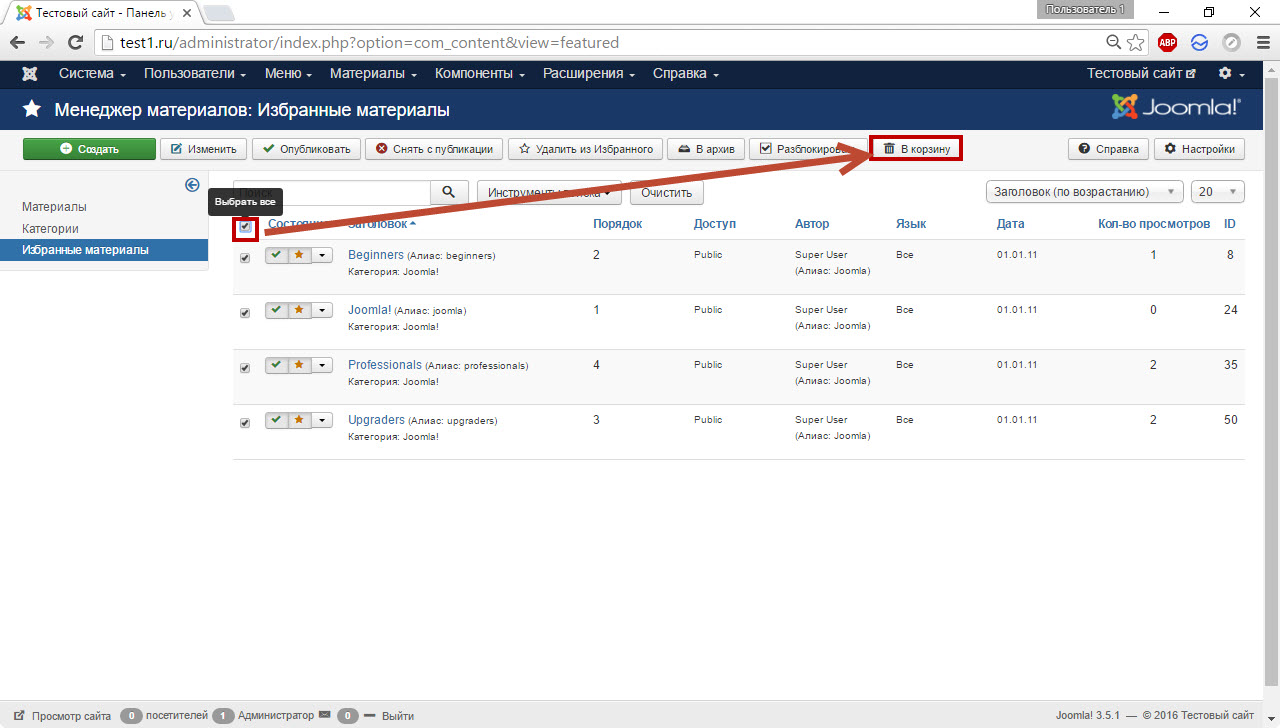Open the list limit dropdown showing 20
This screenshot has width=1280, height=728.
tap(1218, 192)
